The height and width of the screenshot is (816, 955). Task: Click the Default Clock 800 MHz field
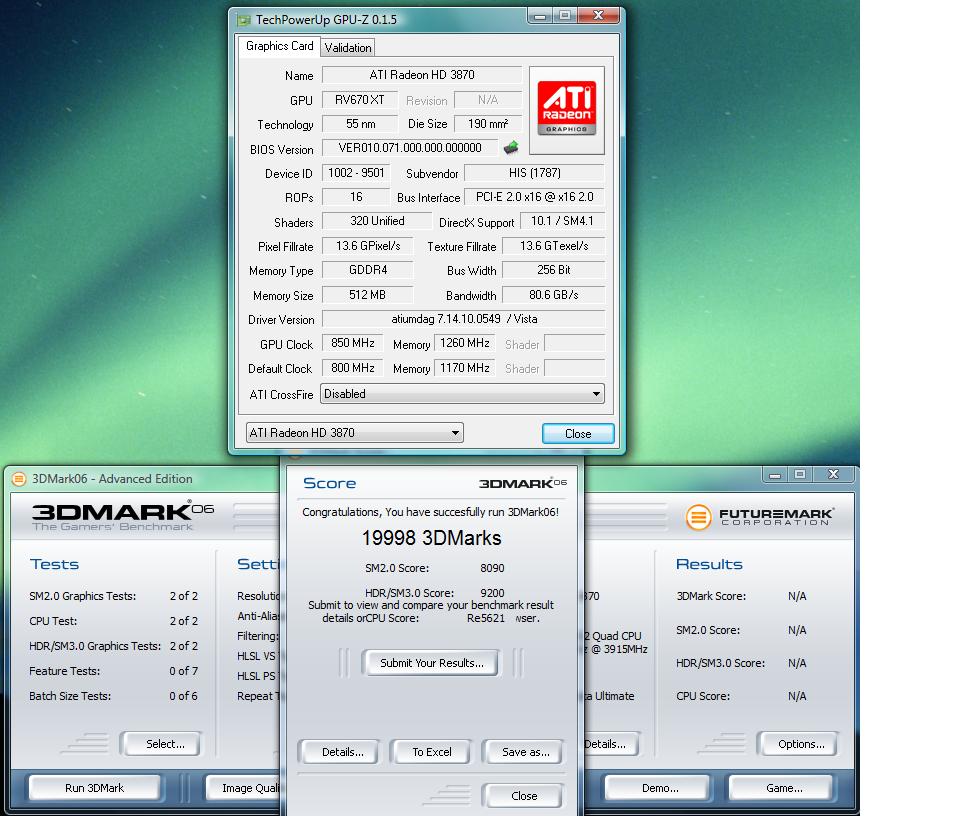coord(353,368)
